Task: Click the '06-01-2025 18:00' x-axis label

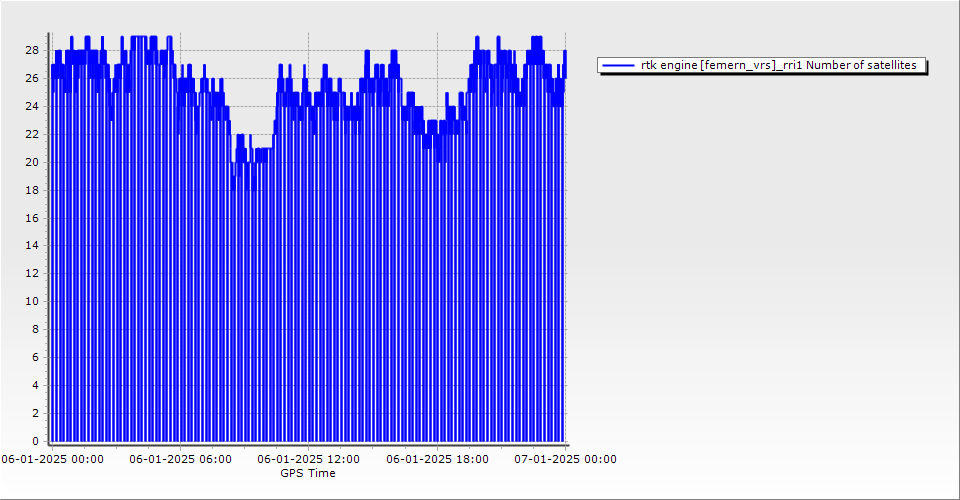Action: click(x=437, y=460)
